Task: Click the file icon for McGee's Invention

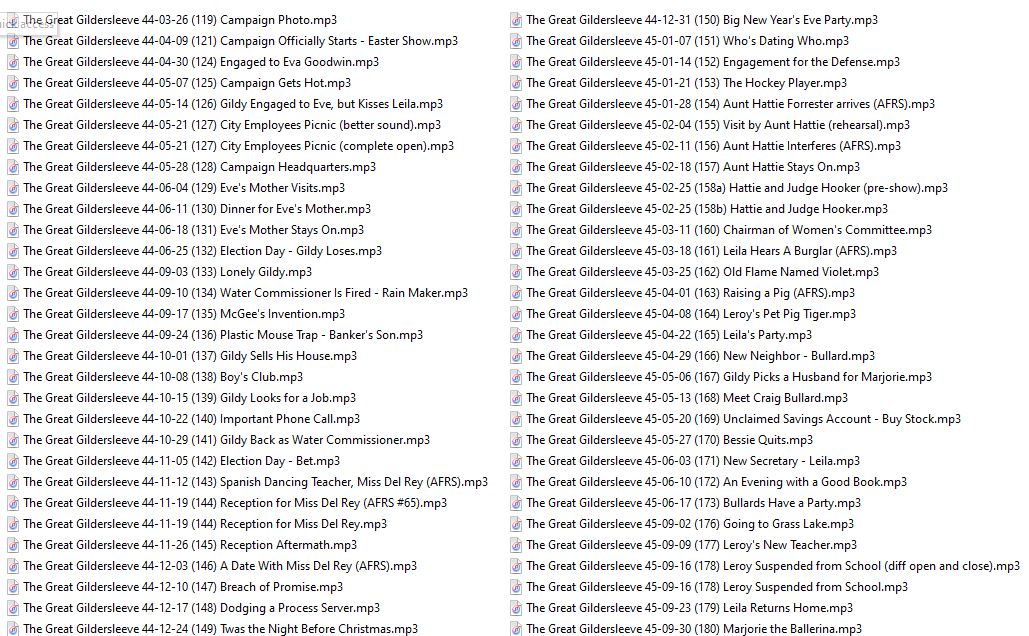Action: tap(13, 314)
